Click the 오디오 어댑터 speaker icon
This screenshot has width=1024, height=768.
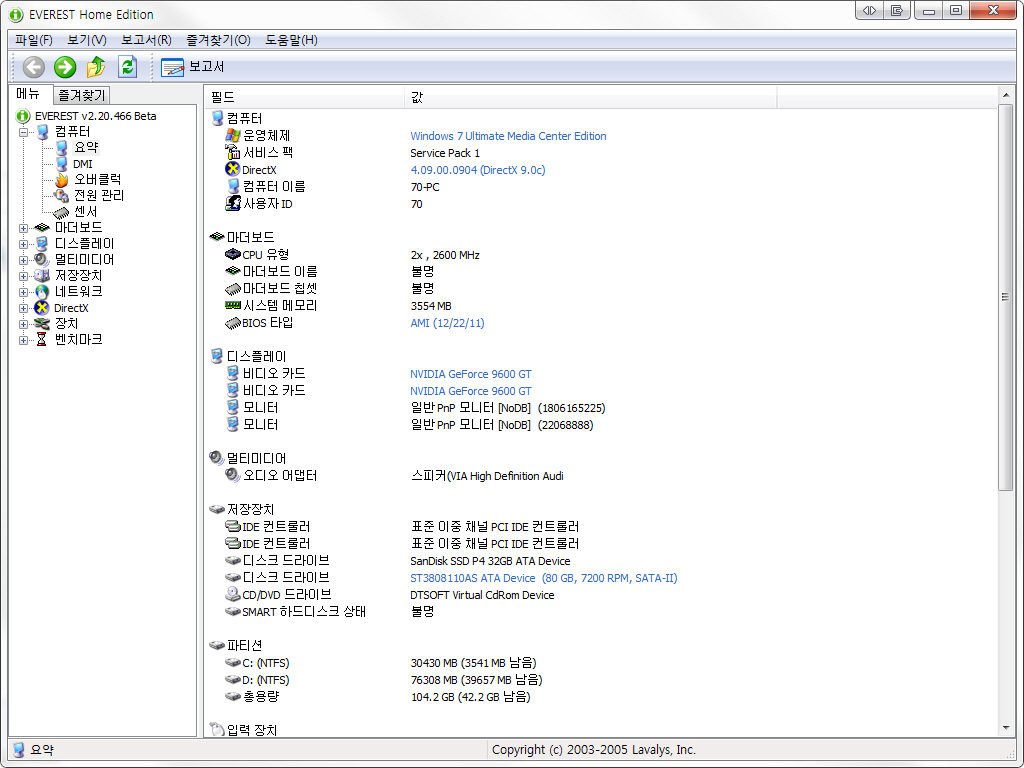(232, 475)
